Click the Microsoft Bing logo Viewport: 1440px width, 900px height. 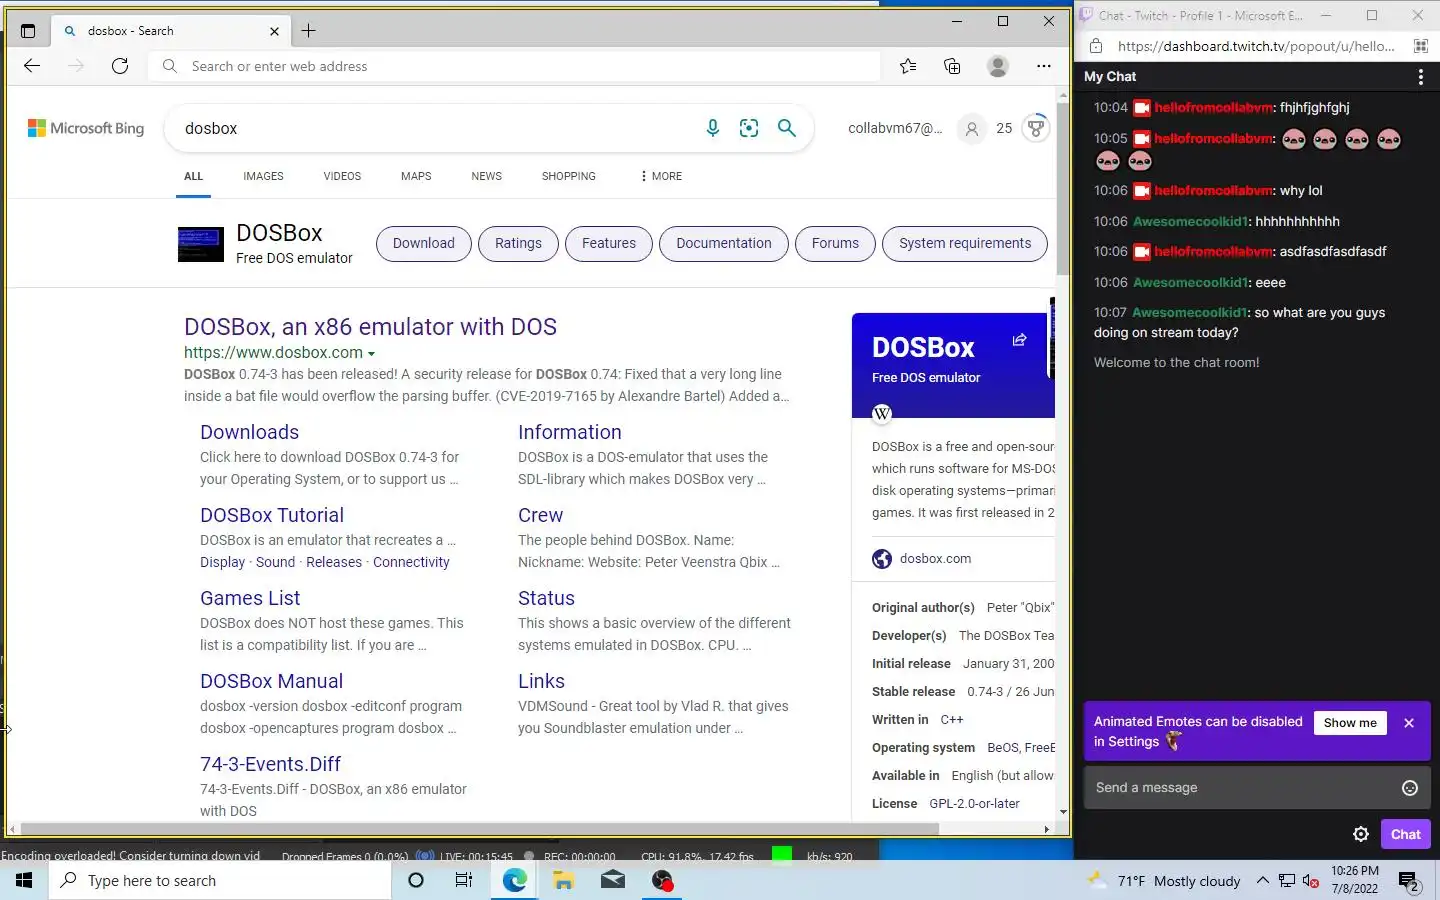(x=86, y=128)
